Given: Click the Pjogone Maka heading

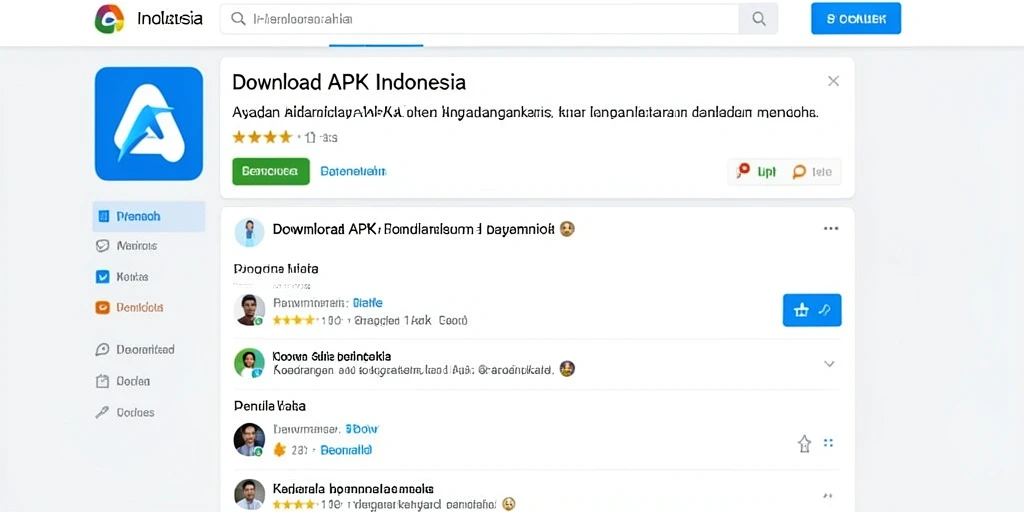Looking at the screenshot, I should [x=276, y=268].
